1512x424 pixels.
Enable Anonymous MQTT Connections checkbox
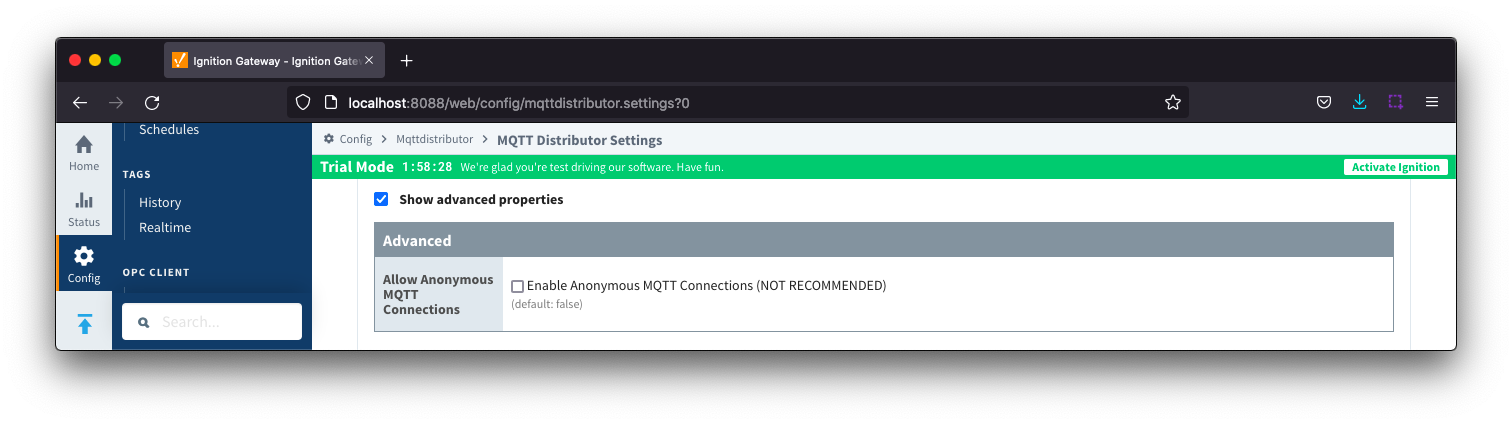point(517,286)
